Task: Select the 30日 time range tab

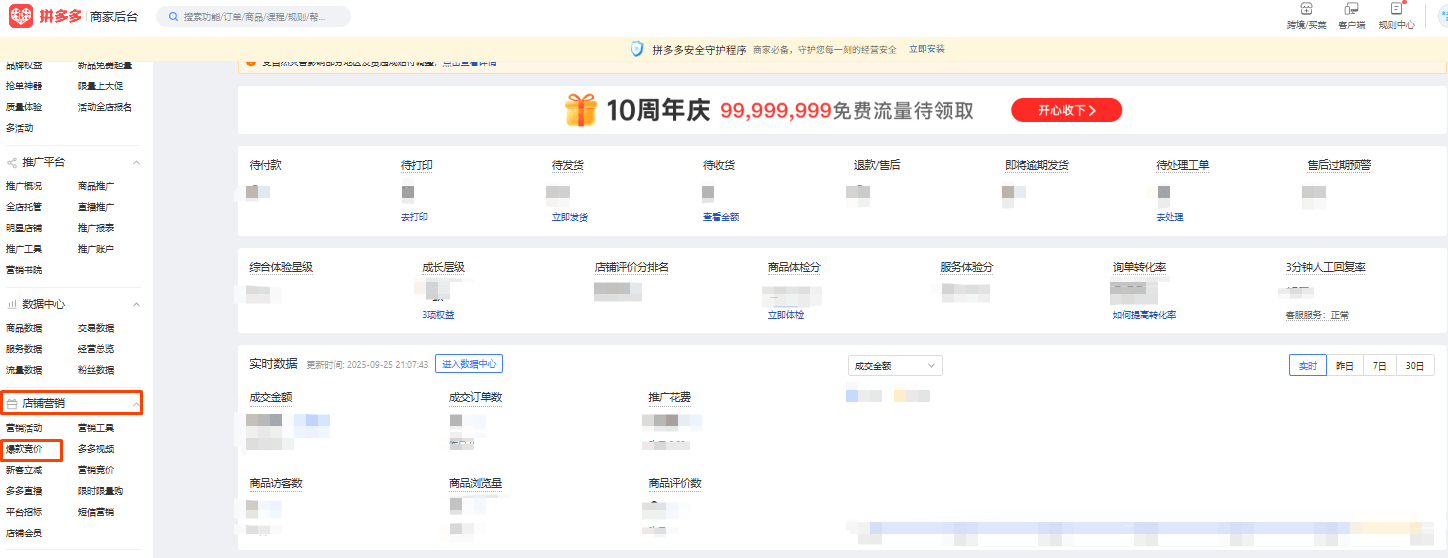Action: point(1415,366)
